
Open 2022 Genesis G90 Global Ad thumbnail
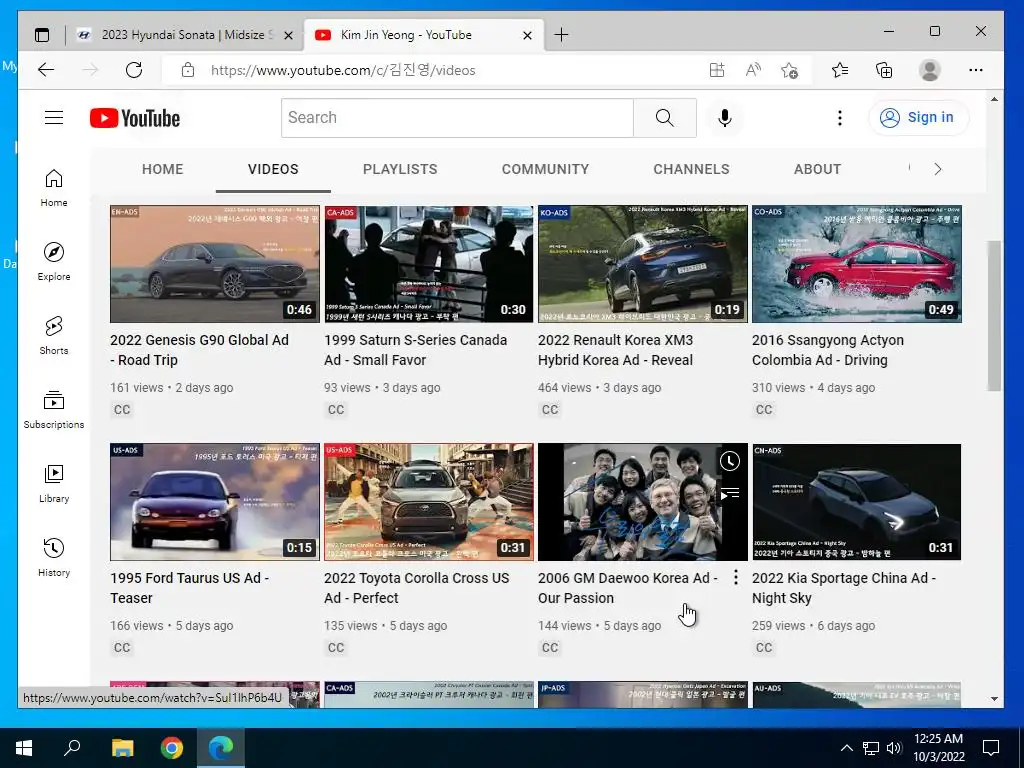pos(215,264)
